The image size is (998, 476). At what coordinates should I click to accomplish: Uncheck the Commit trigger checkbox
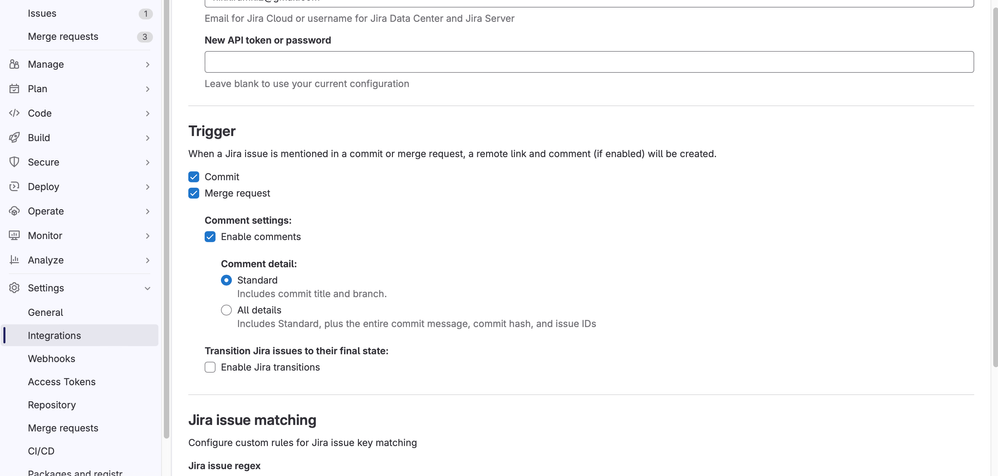click(x=194, y=177)
